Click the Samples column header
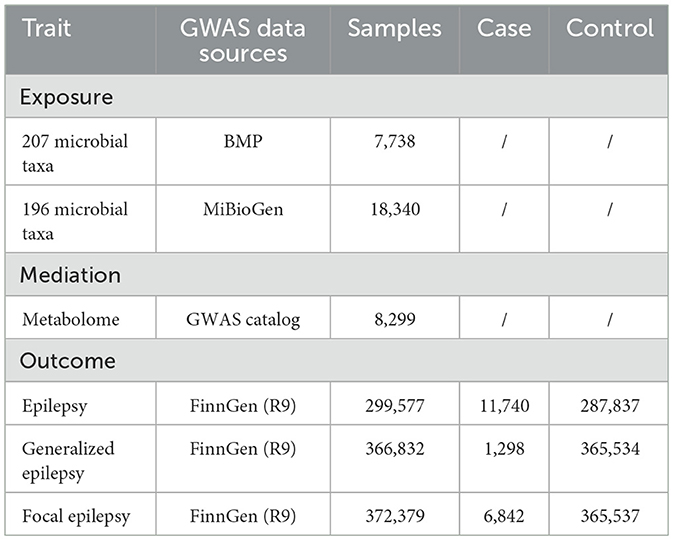This screenshot has width=674, height=541. click(x=395, y=29)
